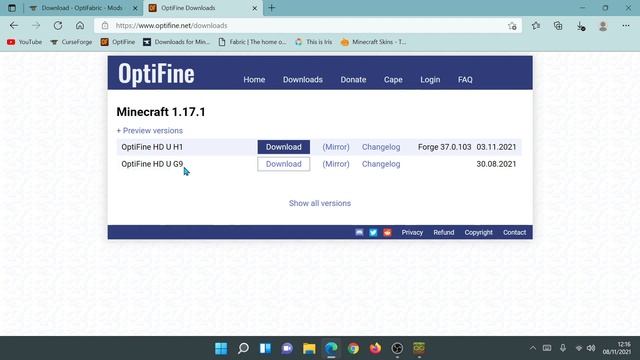This screenshot has width=640, height=360.
Task: Open the FAQ menu item
Action: pos(465,80)
